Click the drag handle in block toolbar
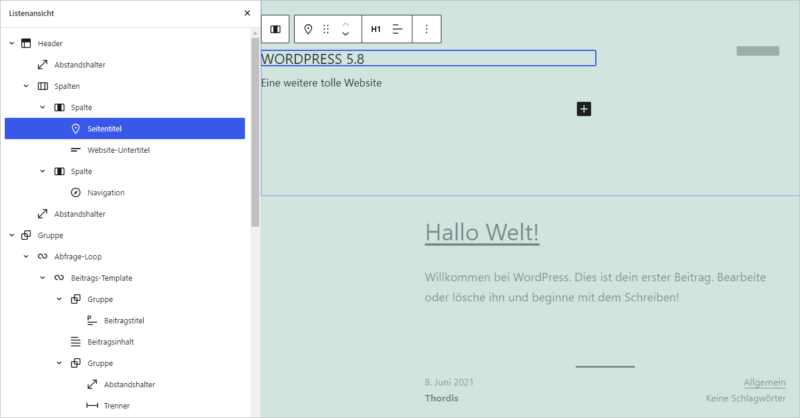The width and height of the screenshot is (800, 418). point(326,29)
